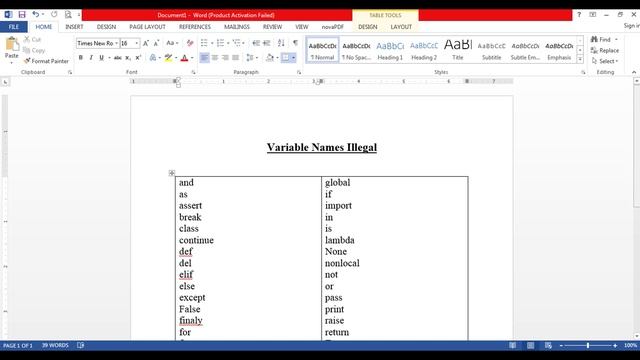Click the word "lambda" in table

[x=340, y=240]
